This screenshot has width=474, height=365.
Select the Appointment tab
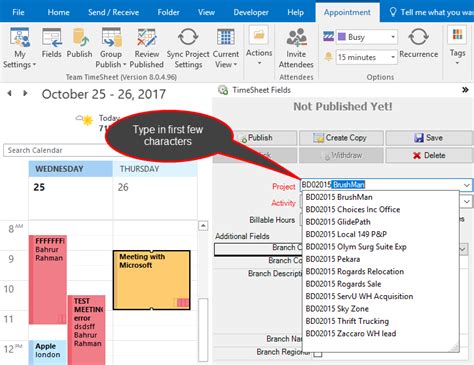(347, 12)
